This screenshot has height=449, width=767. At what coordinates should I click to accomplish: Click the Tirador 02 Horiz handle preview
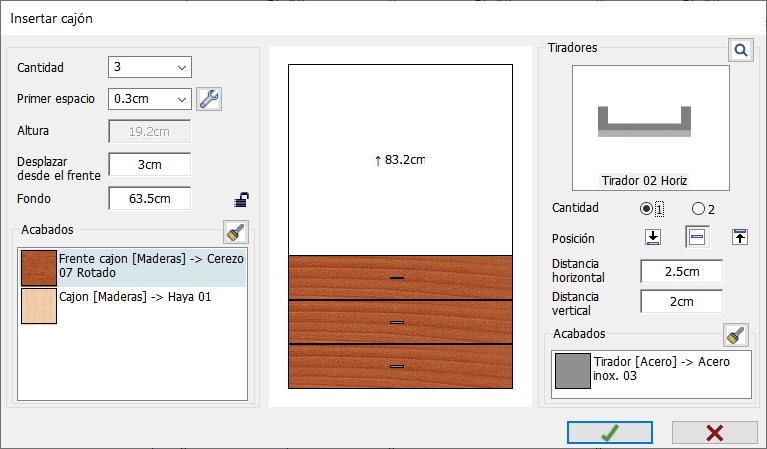click(x=651, y=128)
